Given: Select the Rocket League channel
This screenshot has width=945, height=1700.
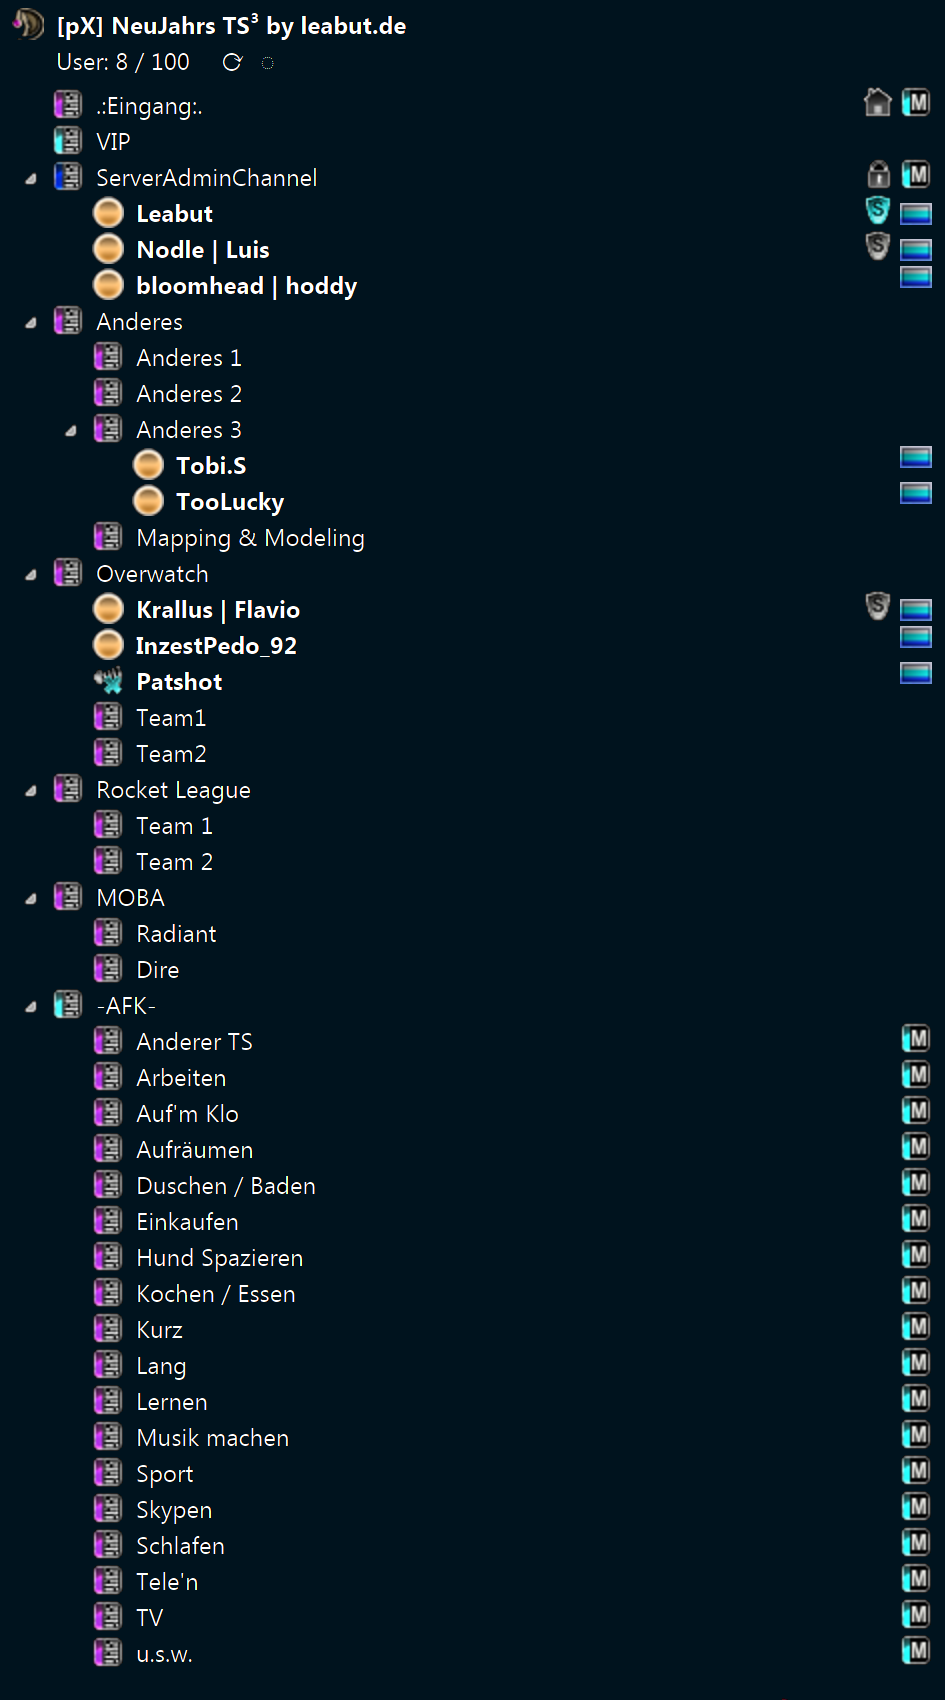Looking at the screenshot, I should tap(173, 789).
